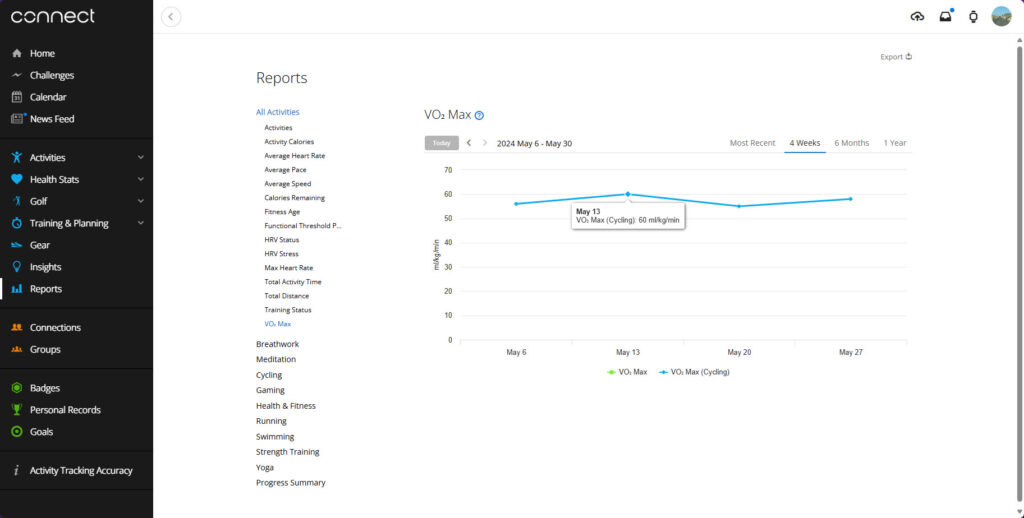
Task: Click the May 6 data point on chart
Action: click(x=516, y=204)
